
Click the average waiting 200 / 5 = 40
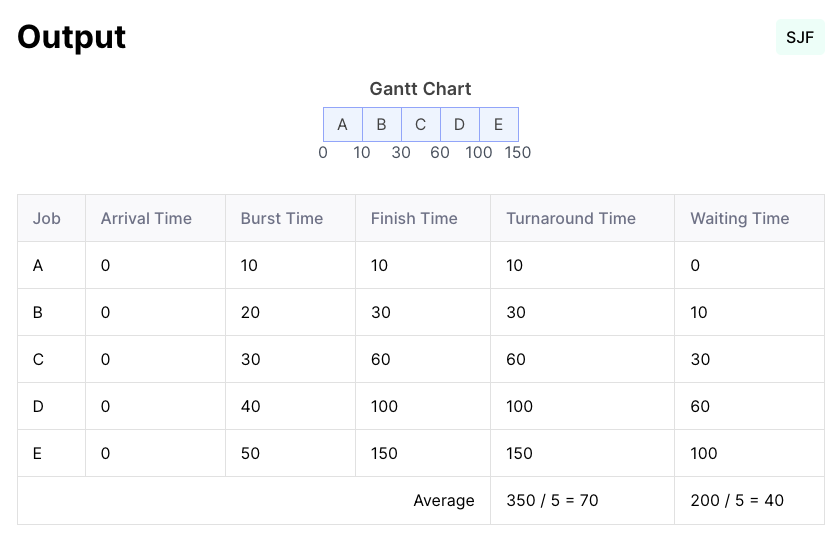pyautogui.click(x=737, y=500)
